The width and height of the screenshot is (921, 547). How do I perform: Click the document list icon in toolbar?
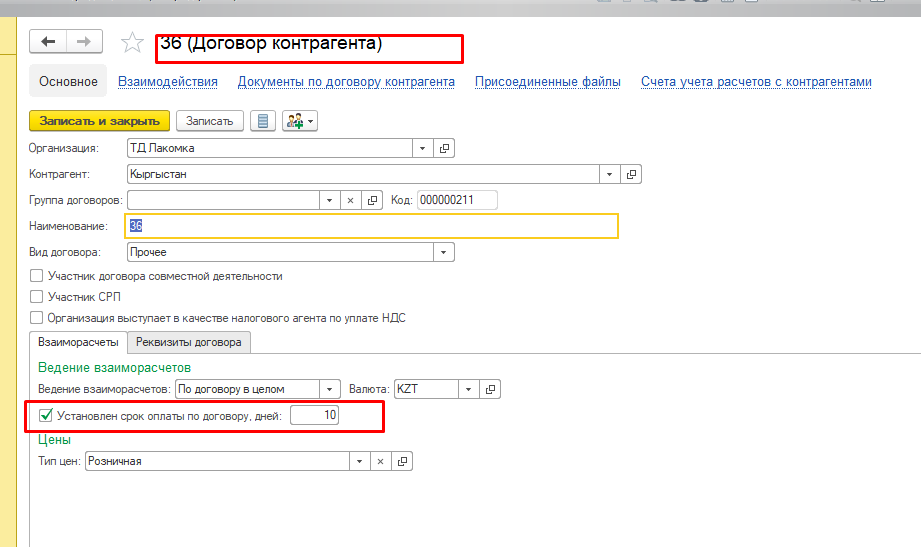(x=263, y=121)
